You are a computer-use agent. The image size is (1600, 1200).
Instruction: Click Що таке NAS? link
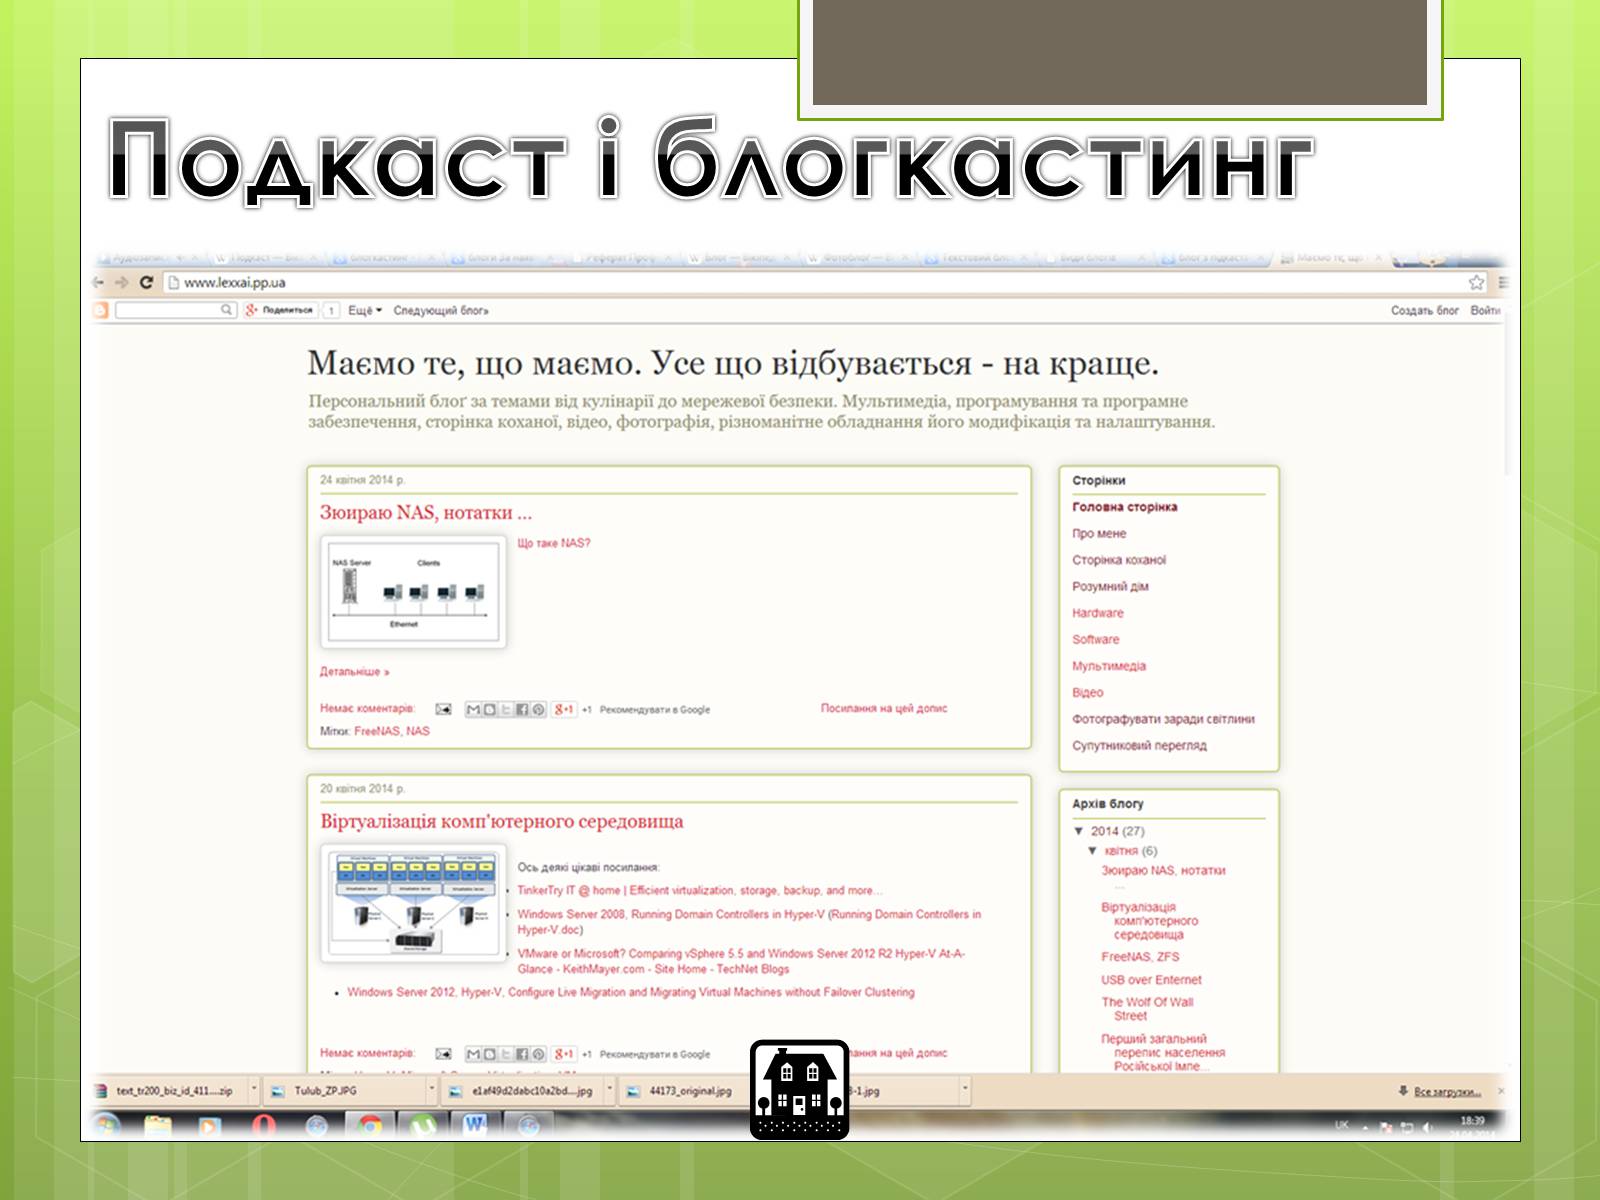pyautogui.click(x=554, y=543)
